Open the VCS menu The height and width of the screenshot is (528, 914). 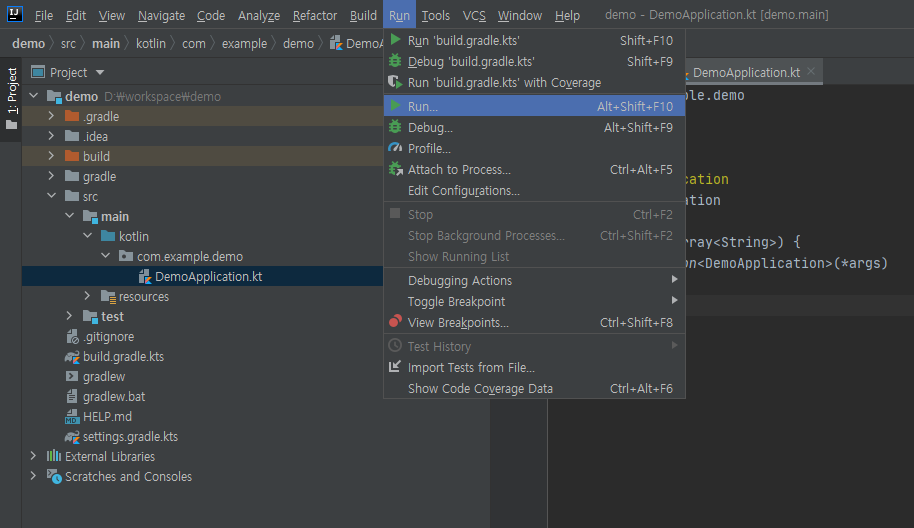[474, 15]
